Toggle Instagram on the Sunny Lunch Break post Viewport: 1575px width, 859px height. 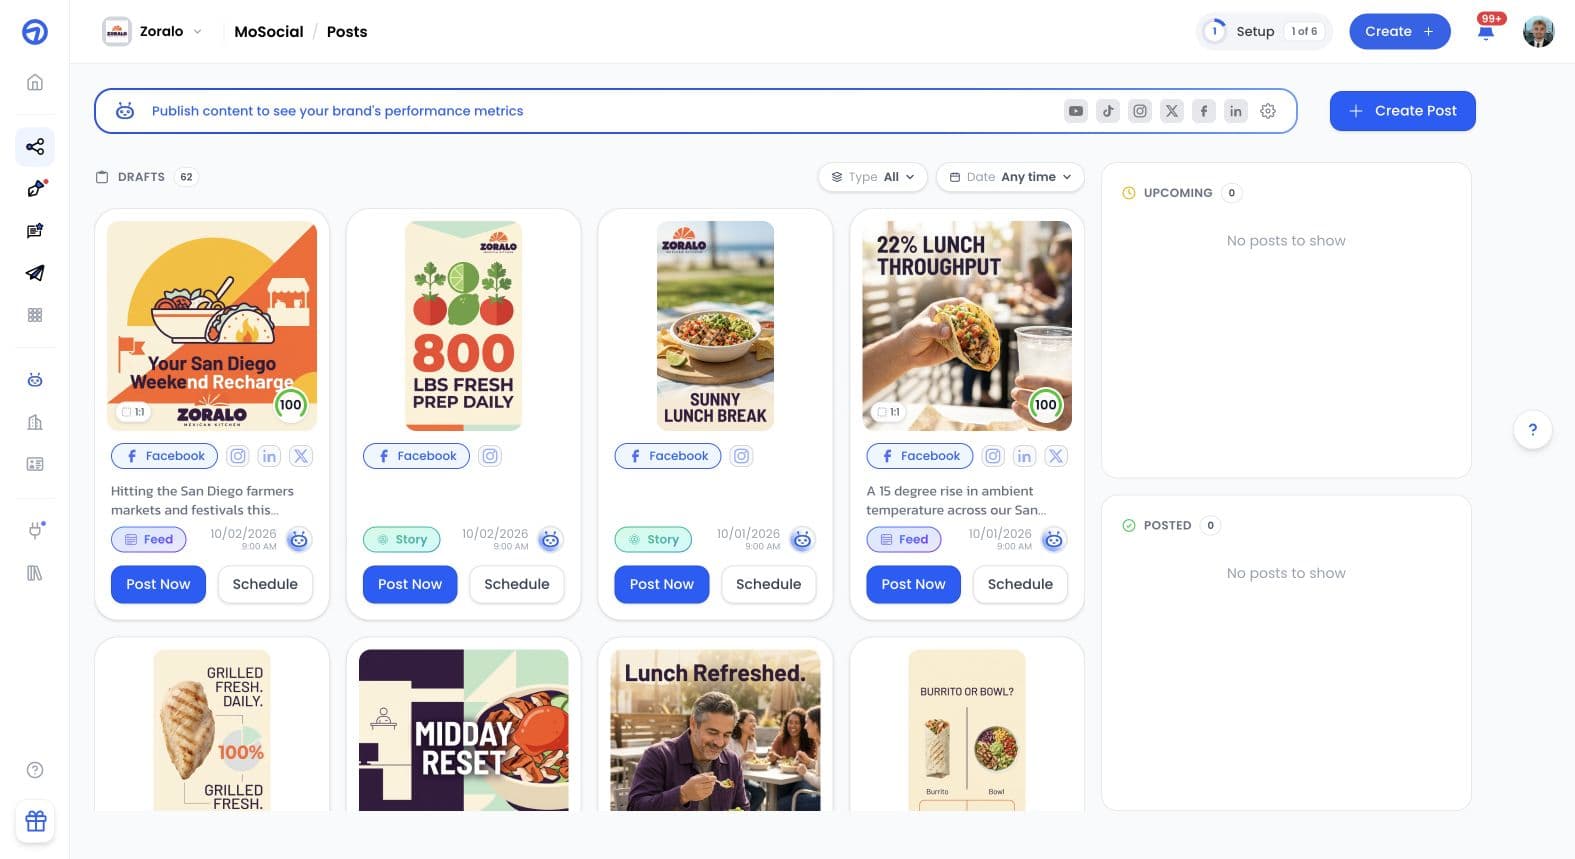[741, 456]
